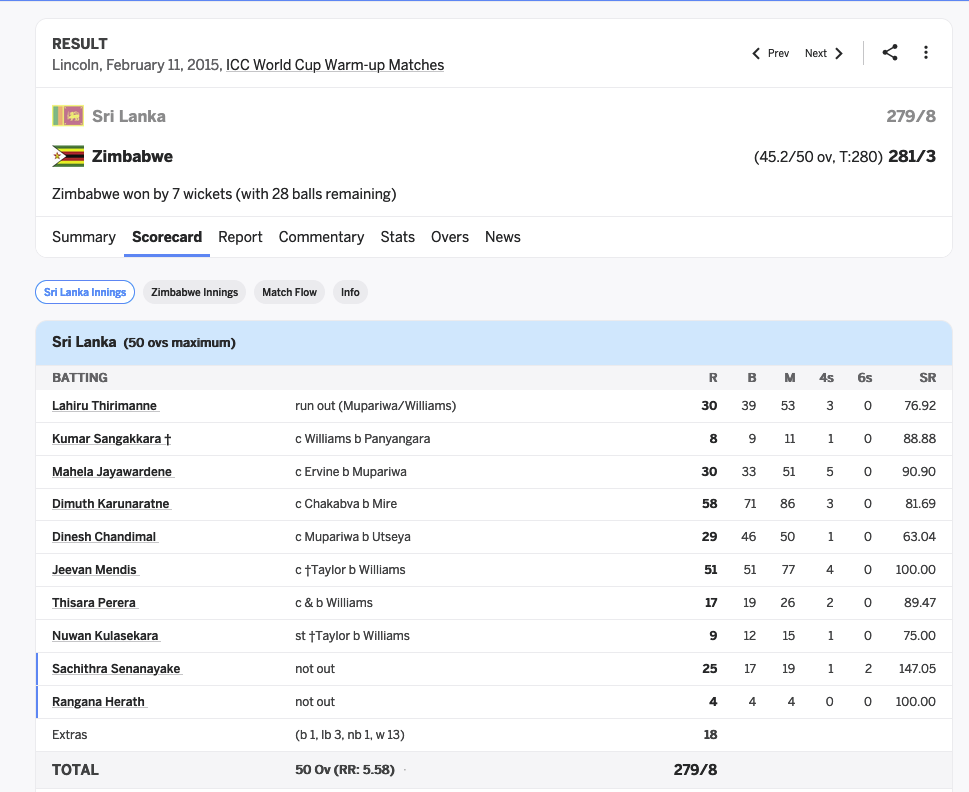Open the Stats tab
Viewport: 969px width, 792px height.
[x=397, y=237]
